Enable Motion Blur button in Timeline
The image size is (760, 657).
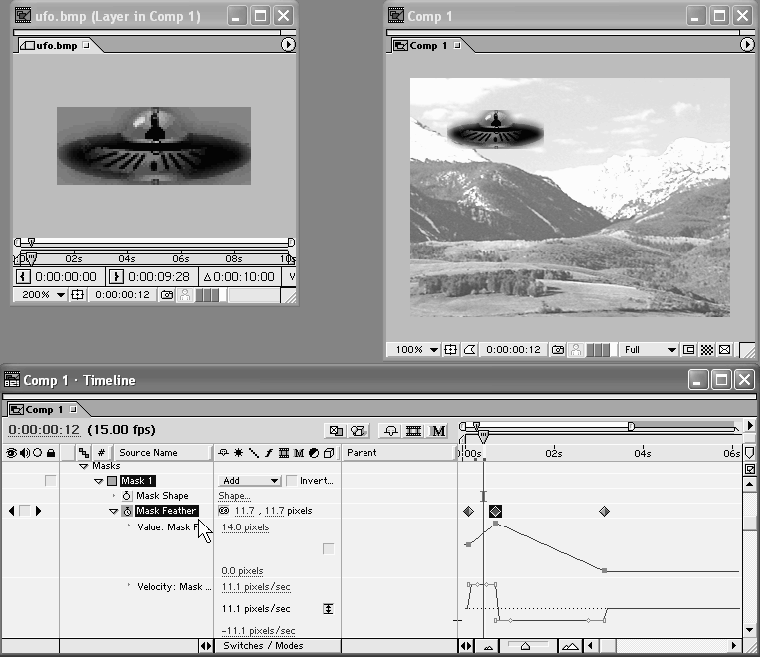(x=438, y=431)
